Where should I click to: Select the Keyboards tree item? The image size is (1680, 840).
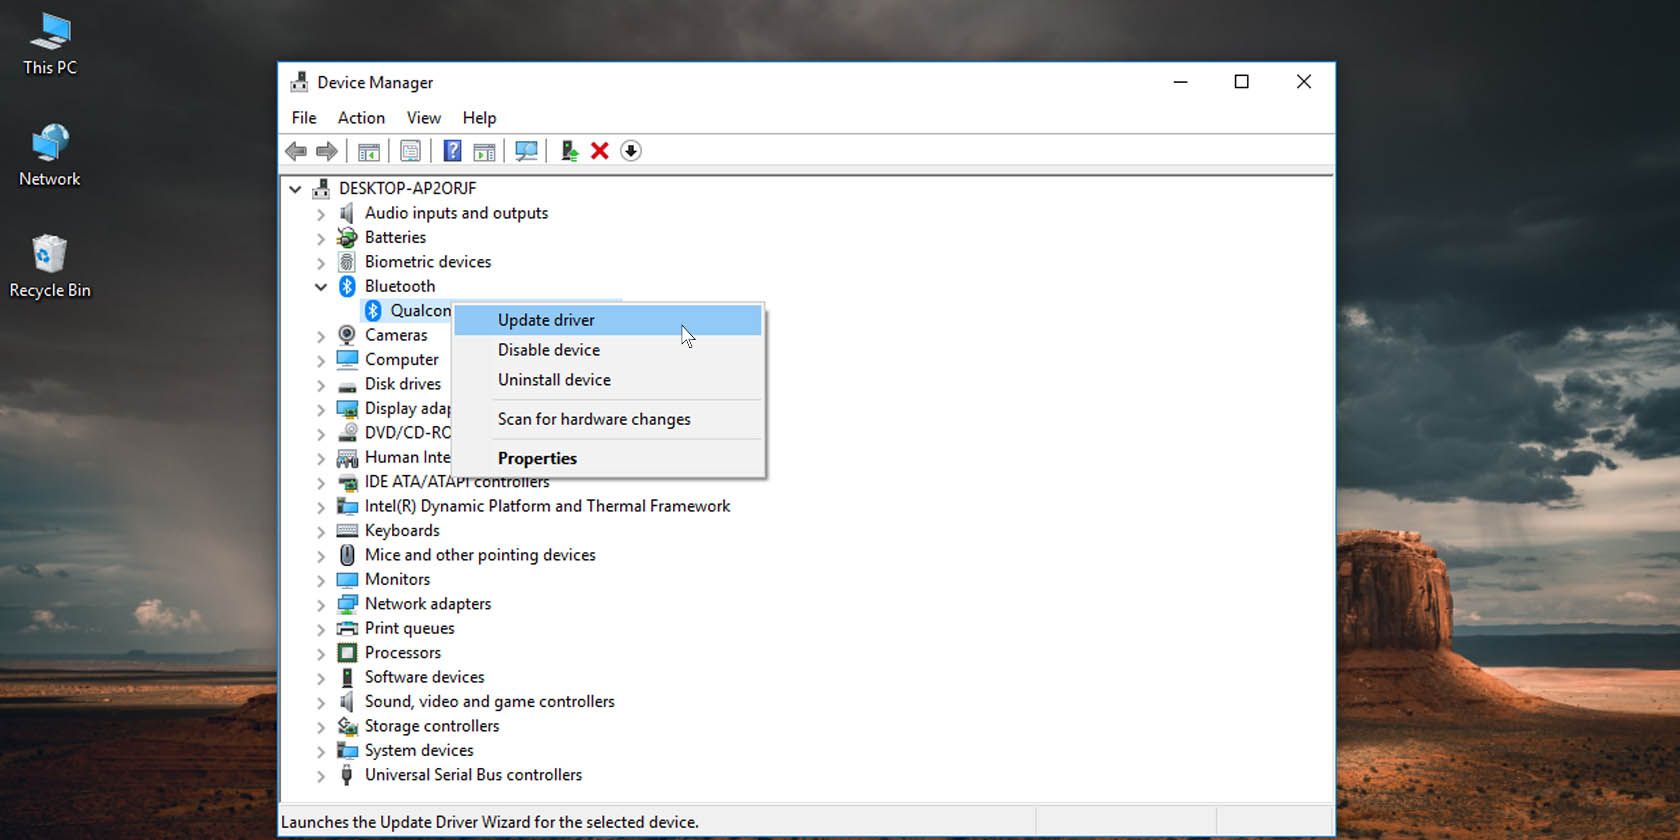(402, 531)
